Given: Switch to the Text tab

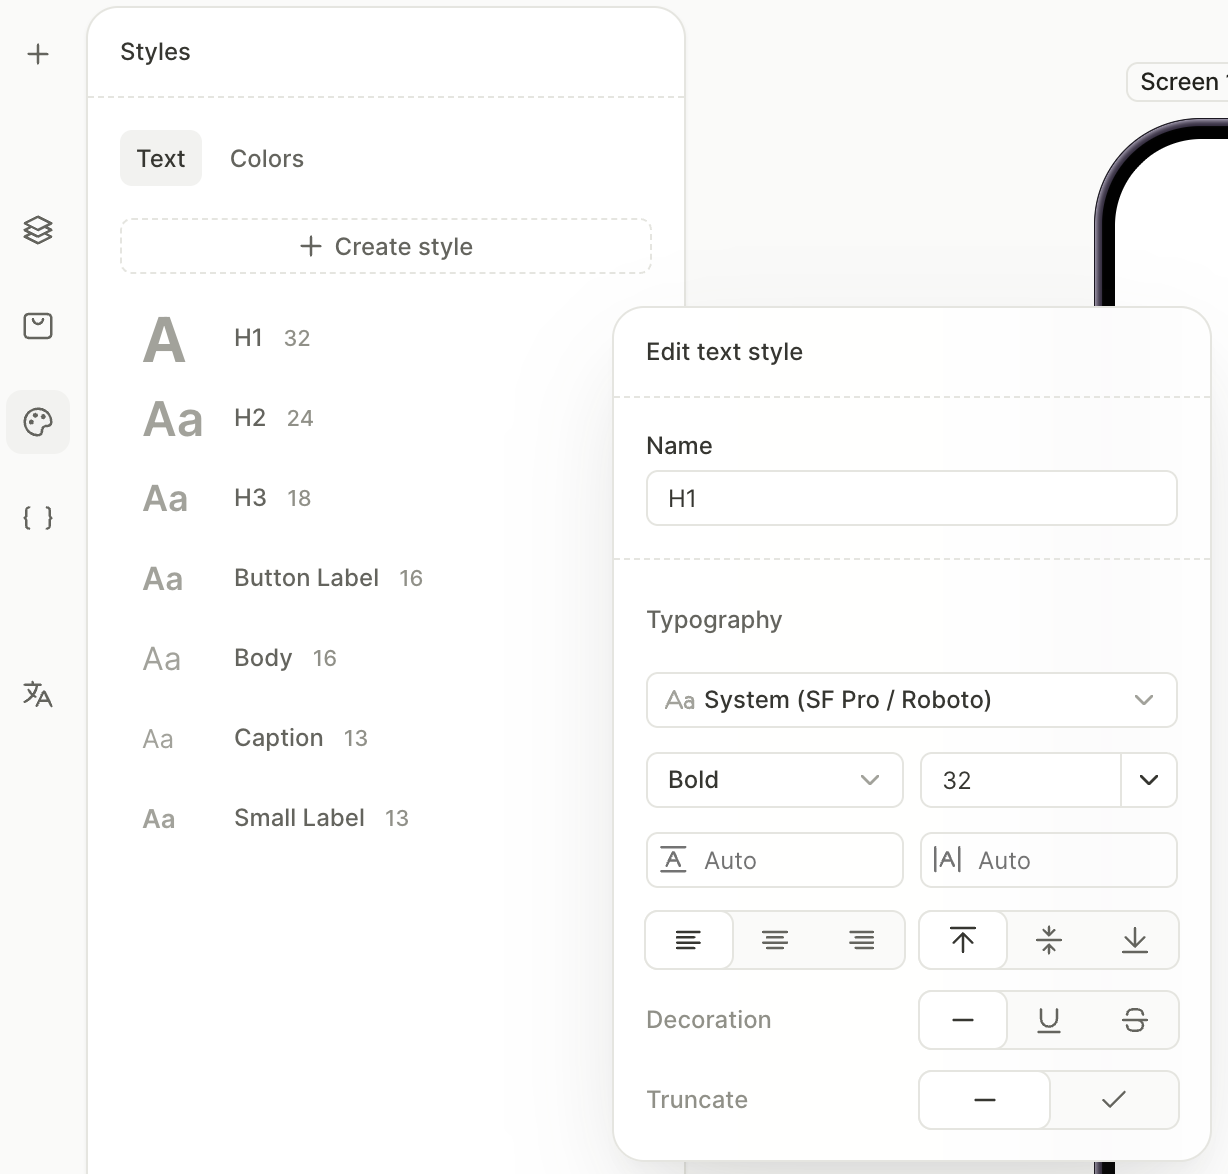Looking at the screenshot, I should (161, 158).
